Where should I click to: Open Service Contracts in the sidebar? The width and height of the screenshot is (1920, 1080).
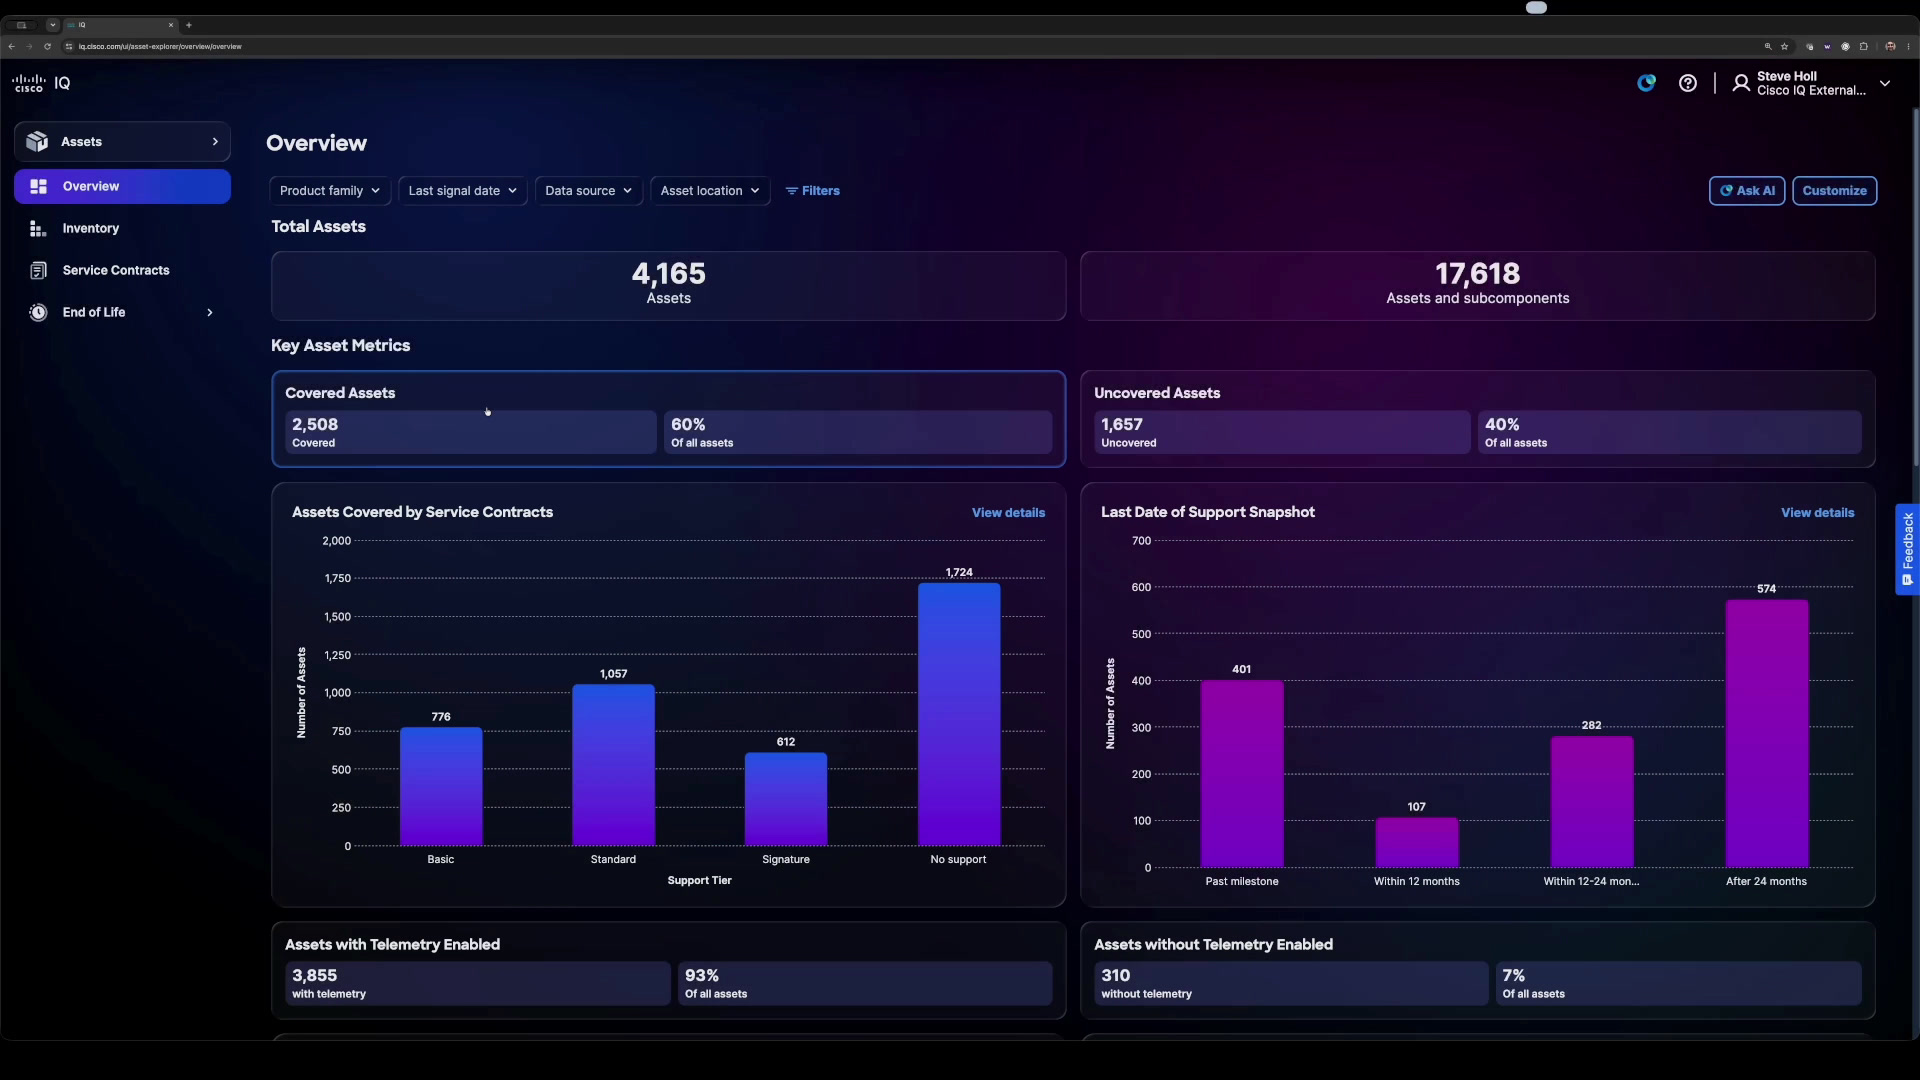click(122, 271)
